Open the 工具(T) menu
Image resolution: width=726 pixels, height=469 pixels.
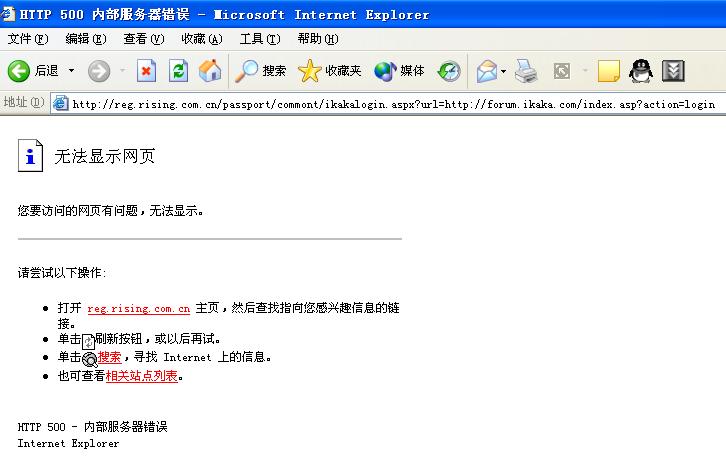tap(260, 39)
